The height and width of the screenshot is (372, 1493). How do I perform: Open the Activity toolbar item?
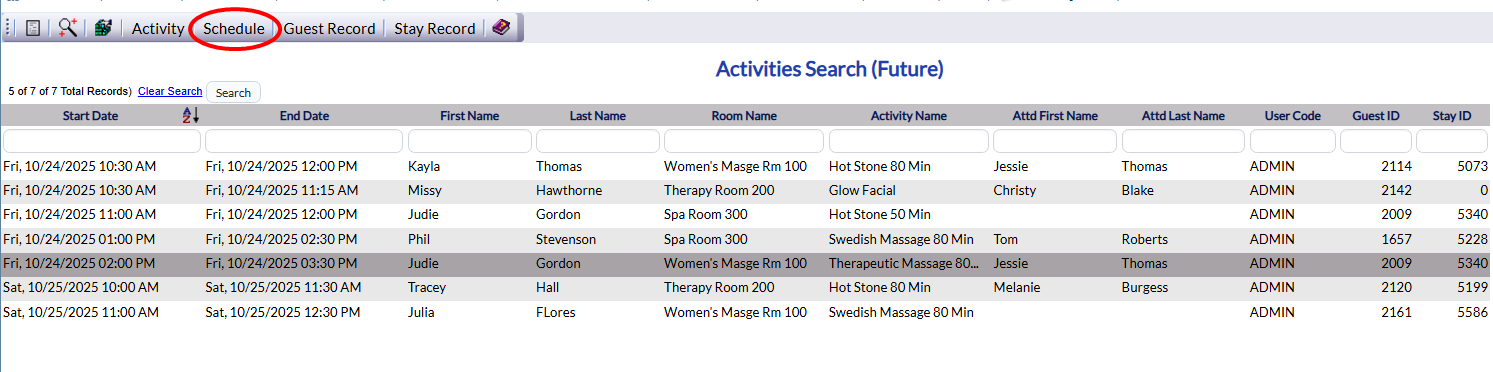[x=158, y=29]
